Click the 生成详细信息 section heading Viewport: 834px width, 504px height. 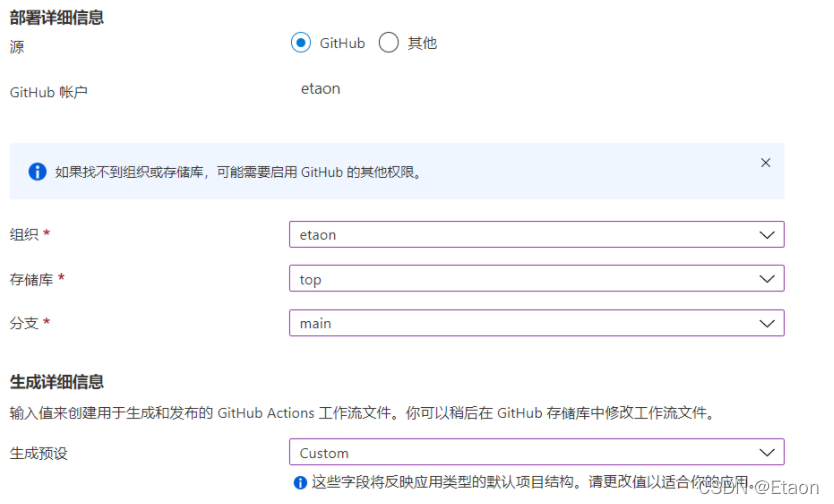point(57,382)
